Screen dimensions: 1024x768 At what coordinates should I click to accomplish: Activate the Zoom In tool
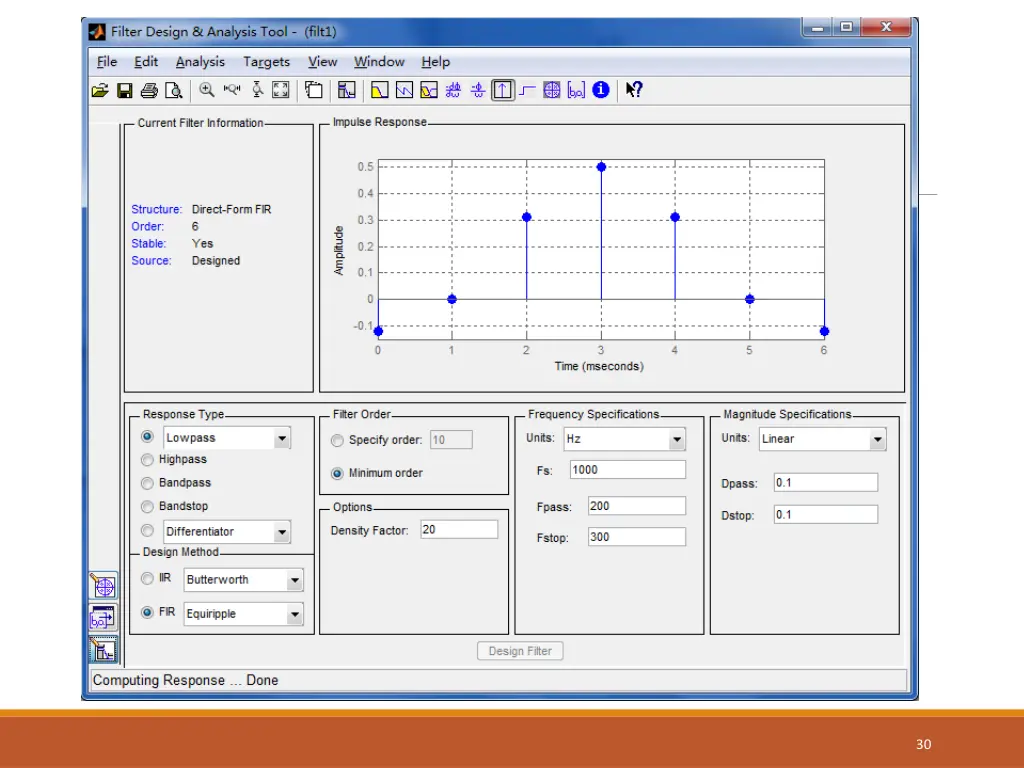click(x=206, y=90)
